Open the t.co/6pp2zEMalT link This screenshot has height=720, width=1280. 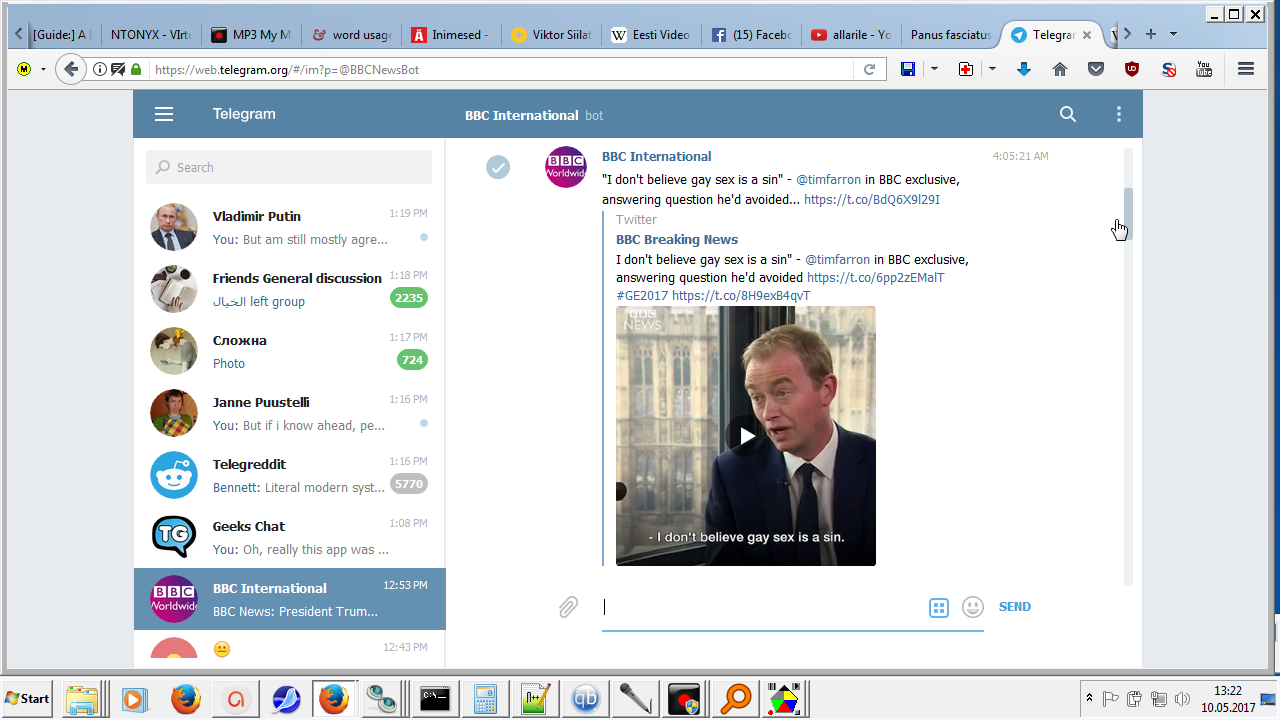pos(875,277)
